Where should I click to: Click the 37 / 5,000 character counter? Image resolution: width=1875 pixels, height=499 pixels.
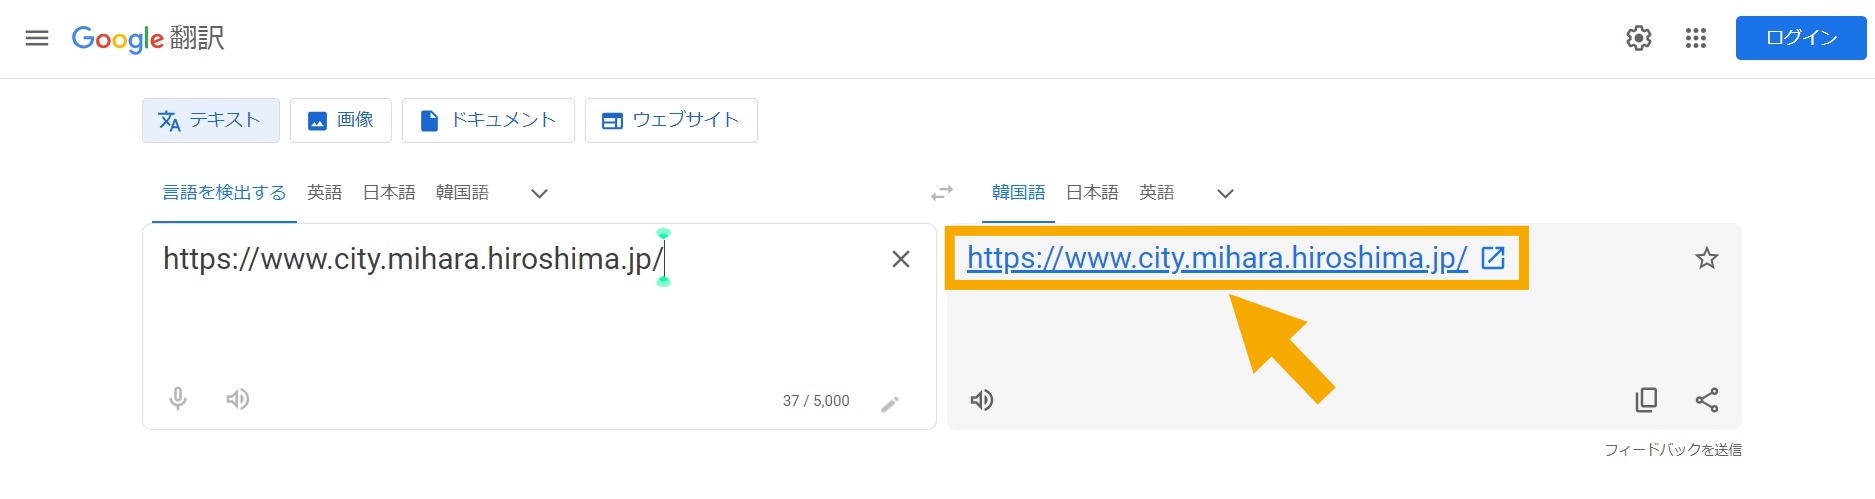click(816, 401)
